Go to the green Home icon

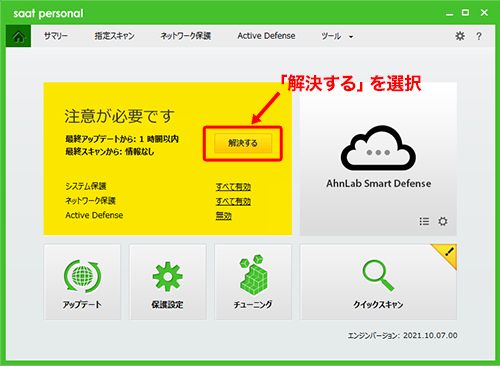pyautogui.click(x=18, y=36)
